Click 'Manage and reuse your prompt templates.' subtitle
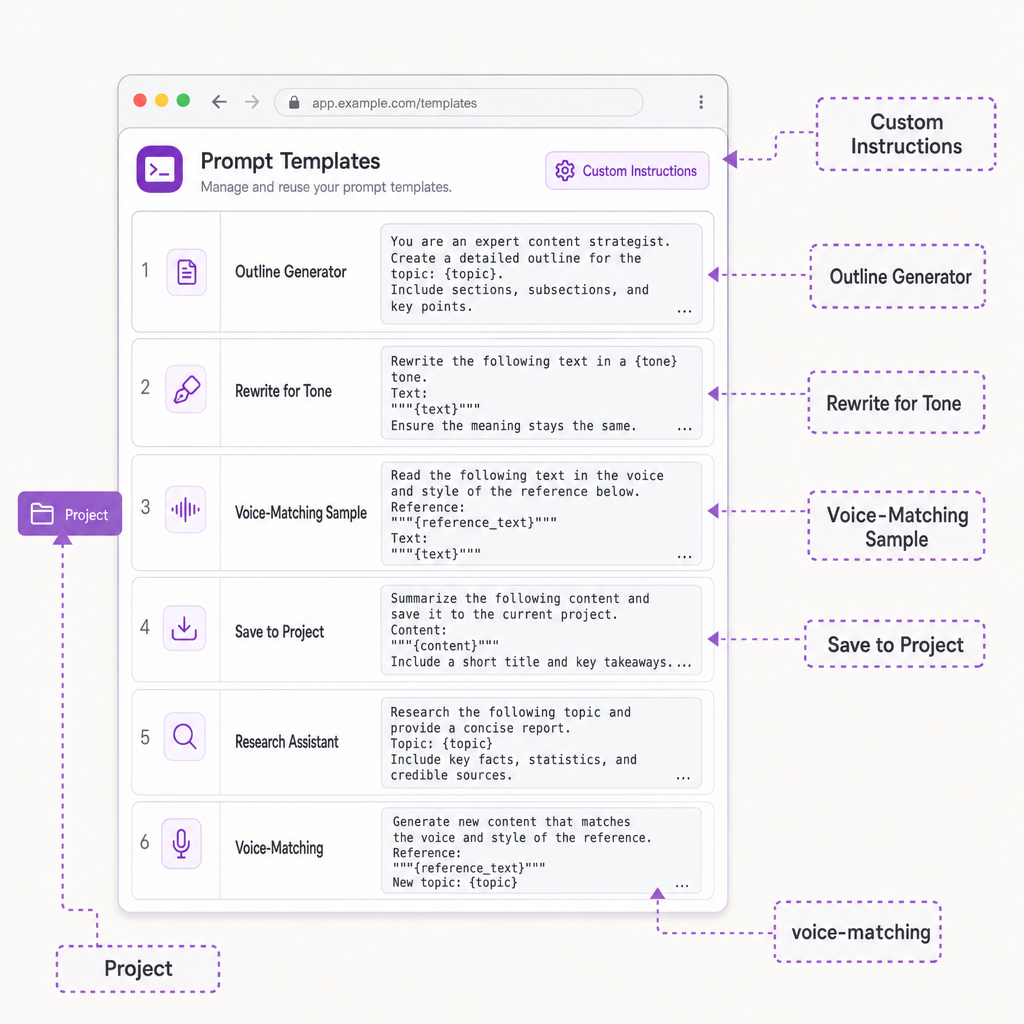Viewport: 1024px width, 1024px height. [x=326, y=187]
